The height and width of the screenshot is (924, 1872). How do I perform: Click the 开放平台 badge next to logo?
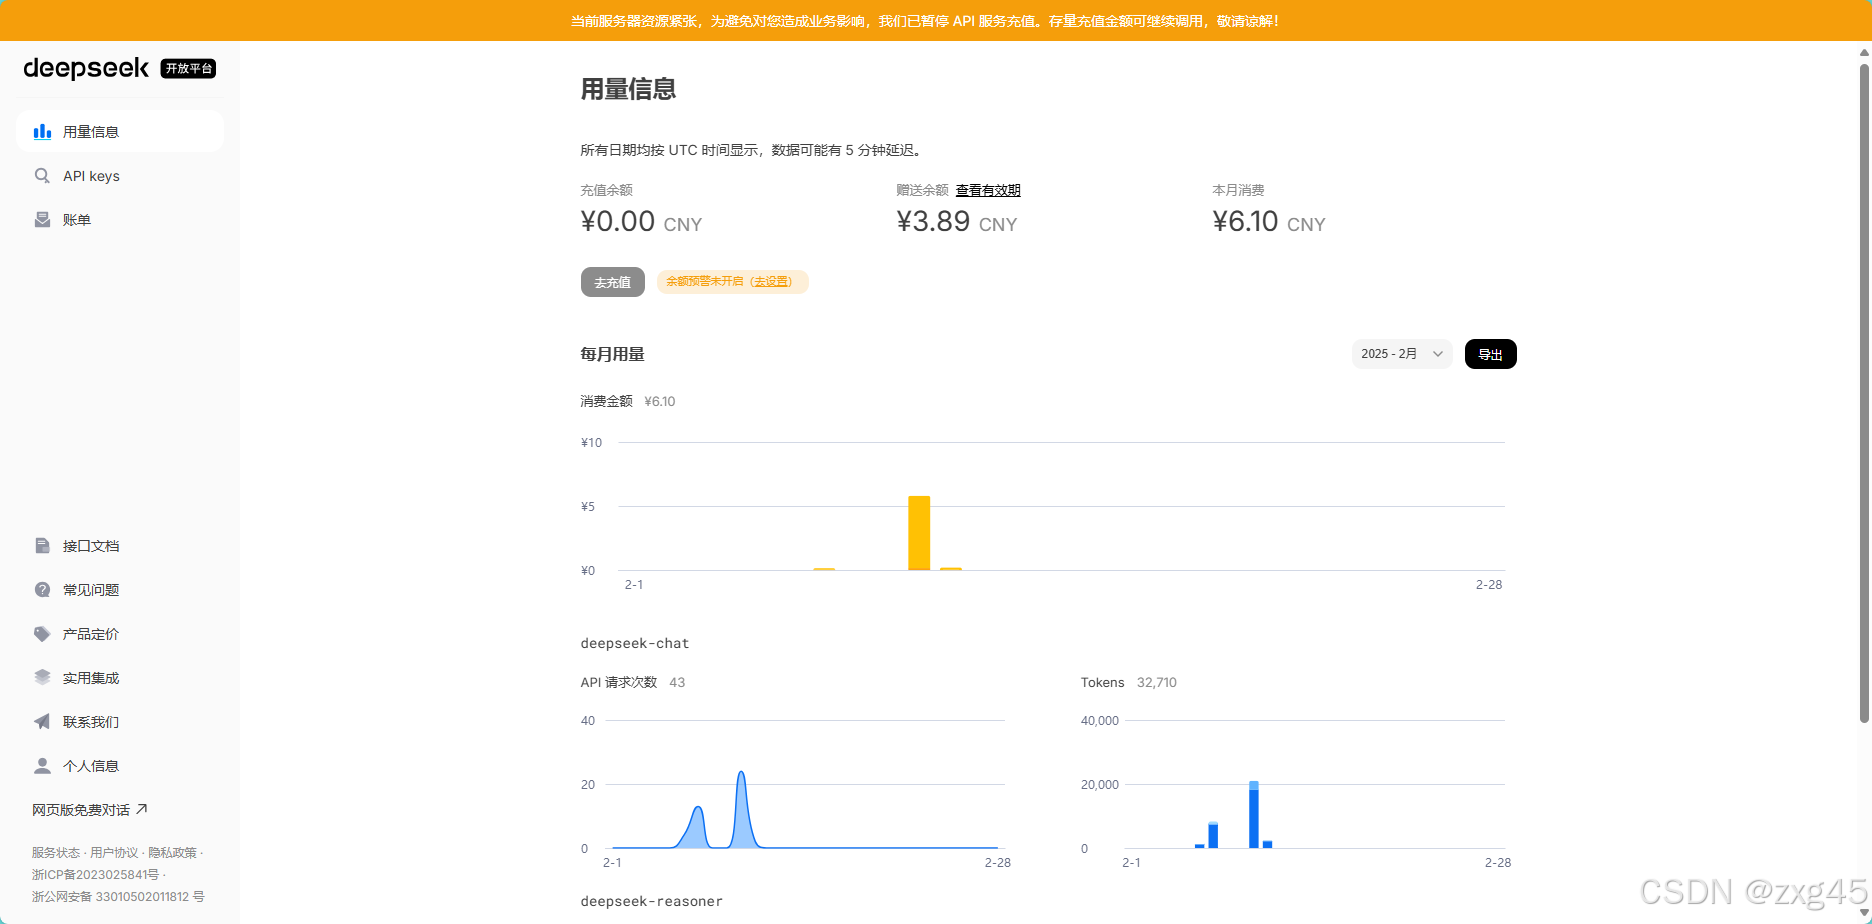(x=188, y=68)
